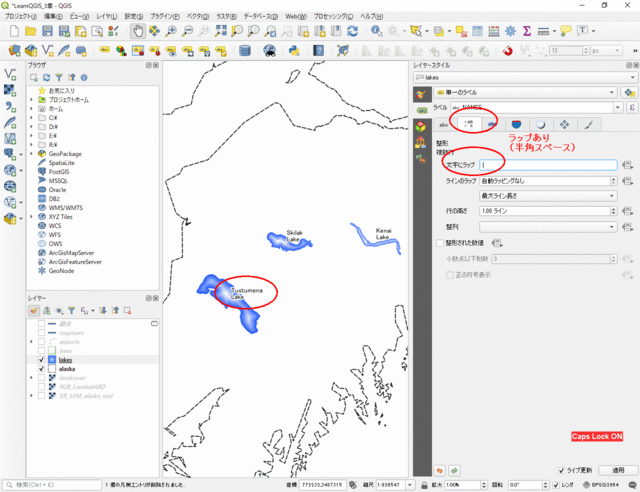This screenshot has height=492, width=640.
Task: Click the wrap on character input field
Action: (x=548, y=165)
